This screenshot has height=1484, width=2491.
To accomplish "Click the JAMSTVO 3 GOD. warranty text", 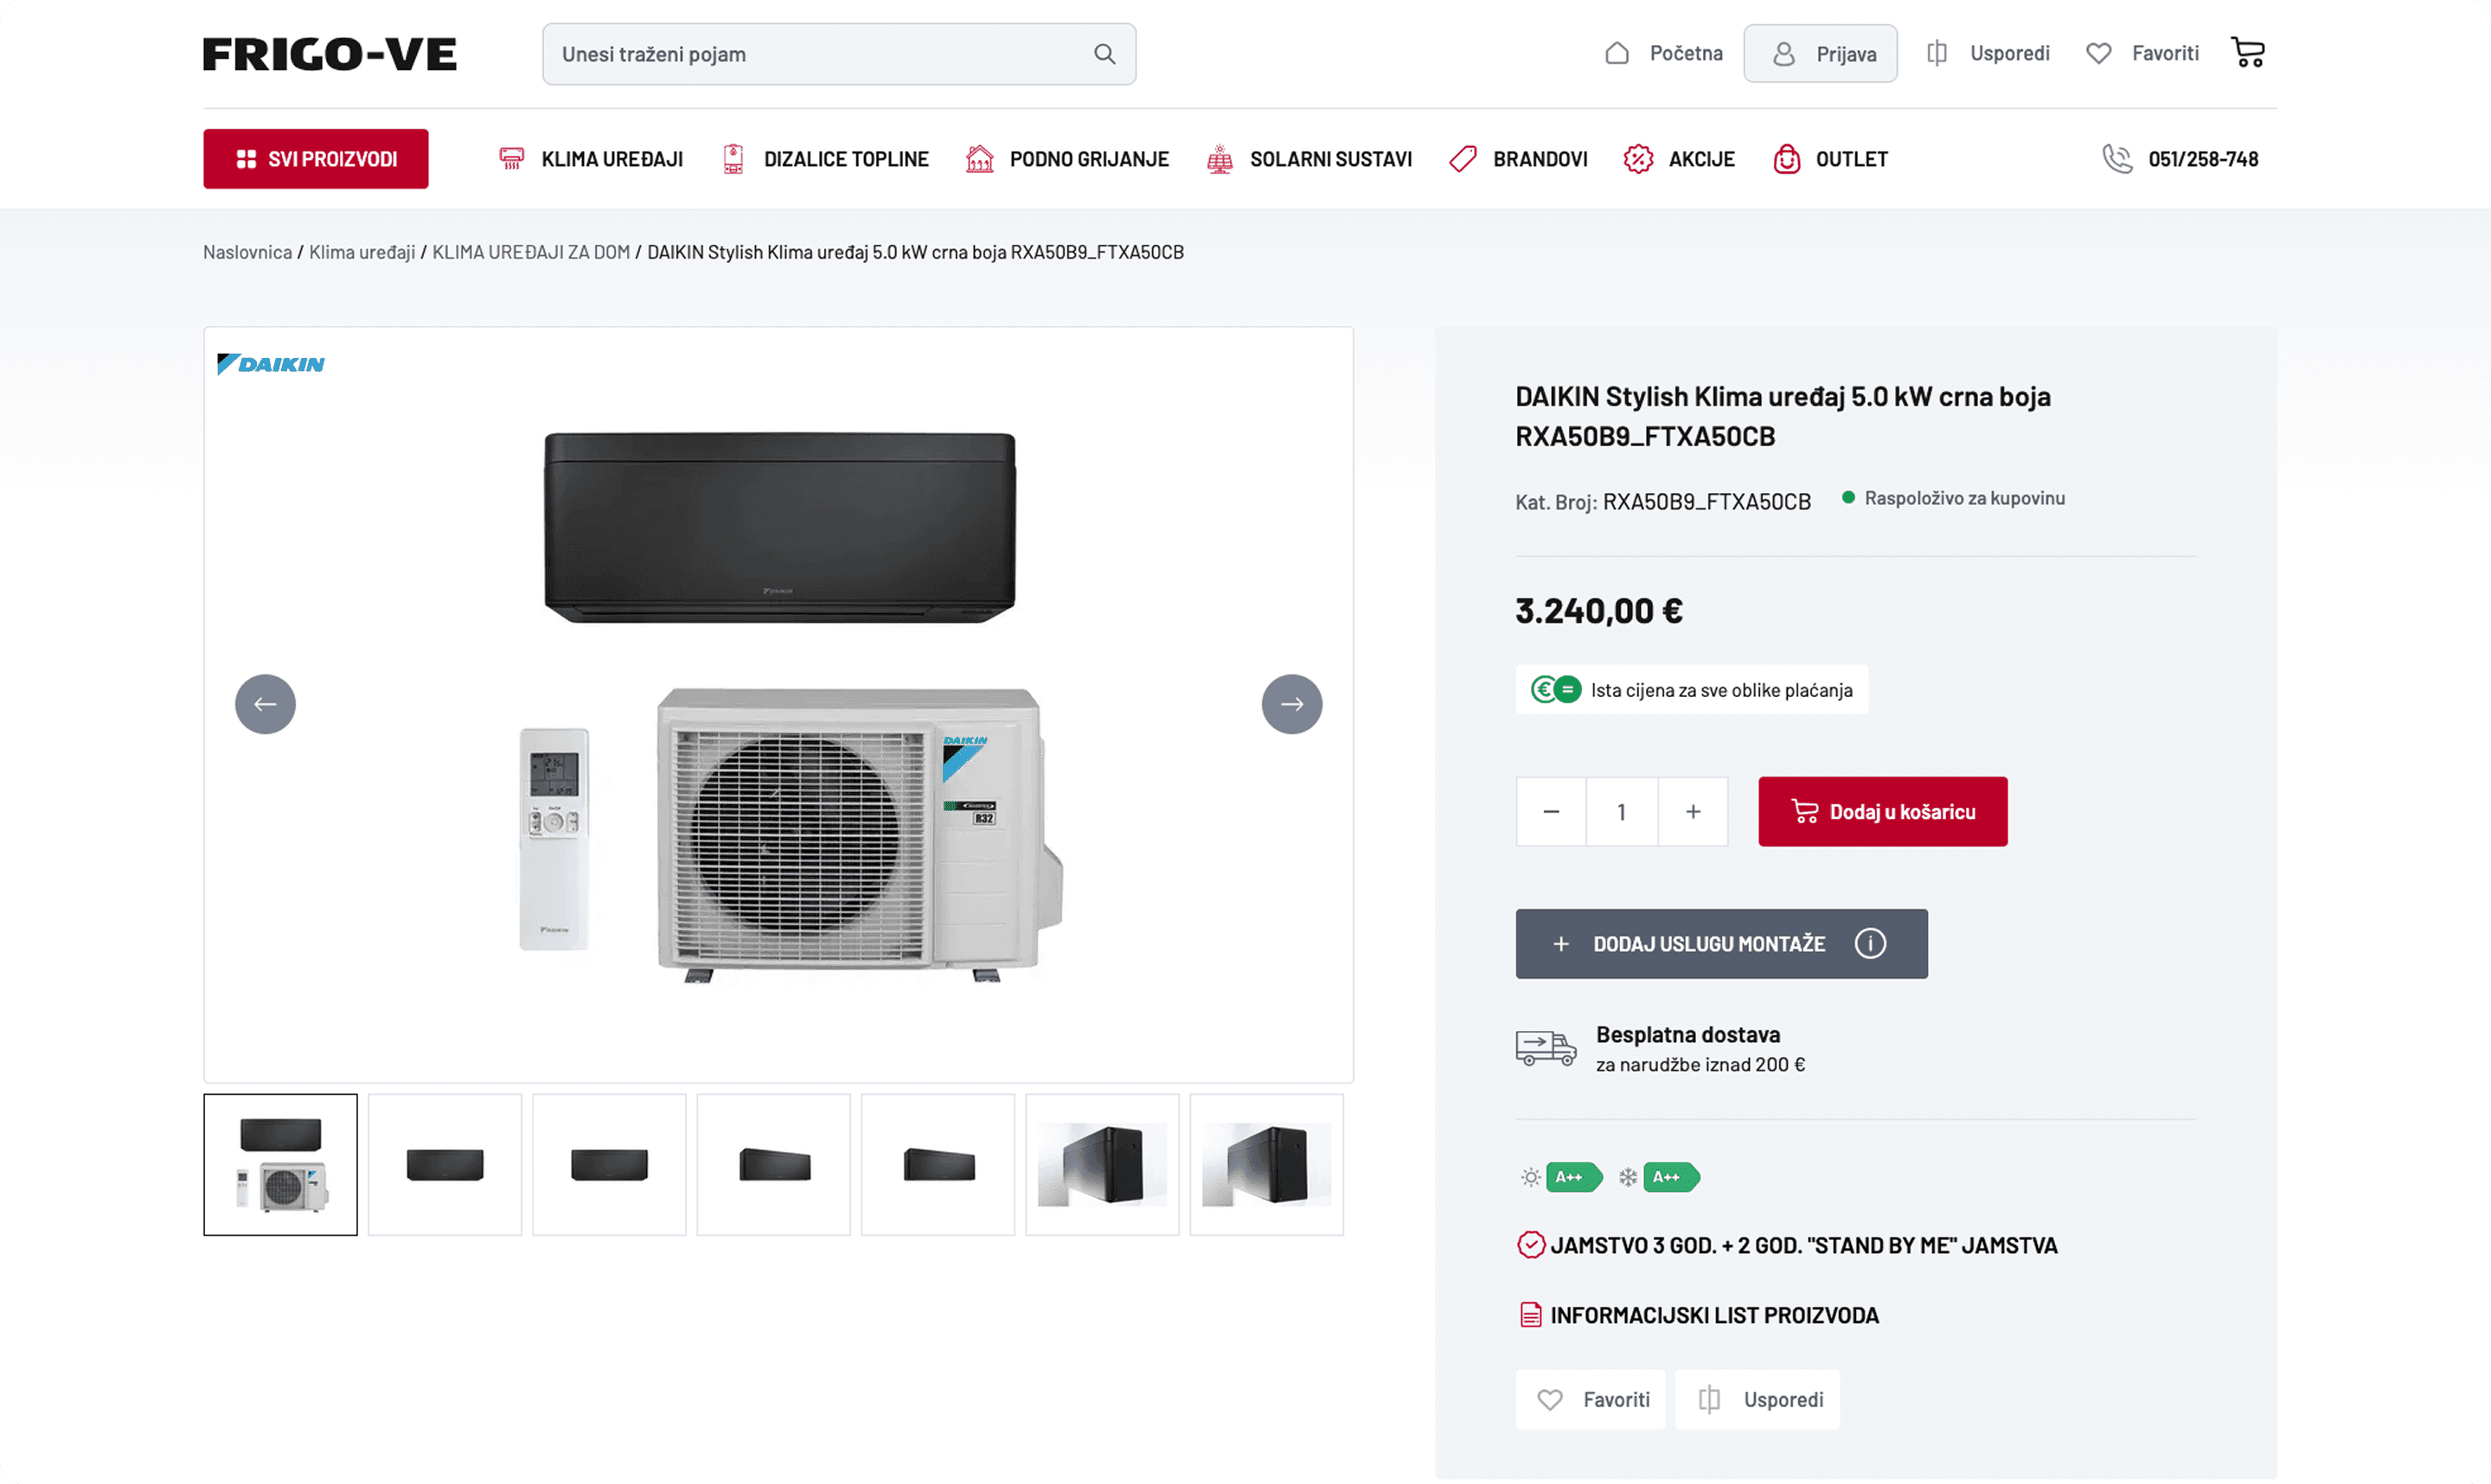I will tap(1804, 1246).
